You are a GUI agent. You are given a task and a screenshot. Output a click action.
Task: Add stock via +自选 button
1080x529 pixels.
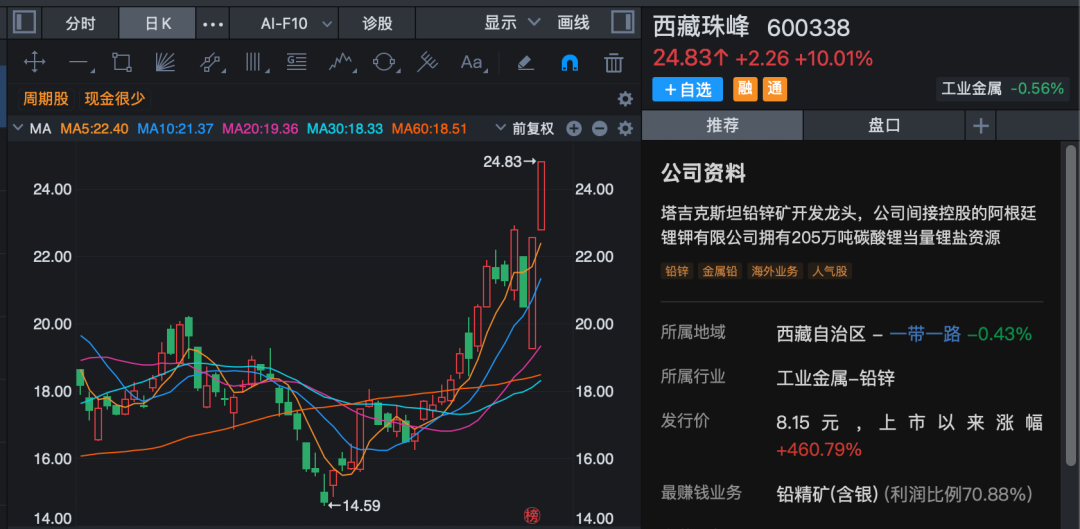coord(687,89)
